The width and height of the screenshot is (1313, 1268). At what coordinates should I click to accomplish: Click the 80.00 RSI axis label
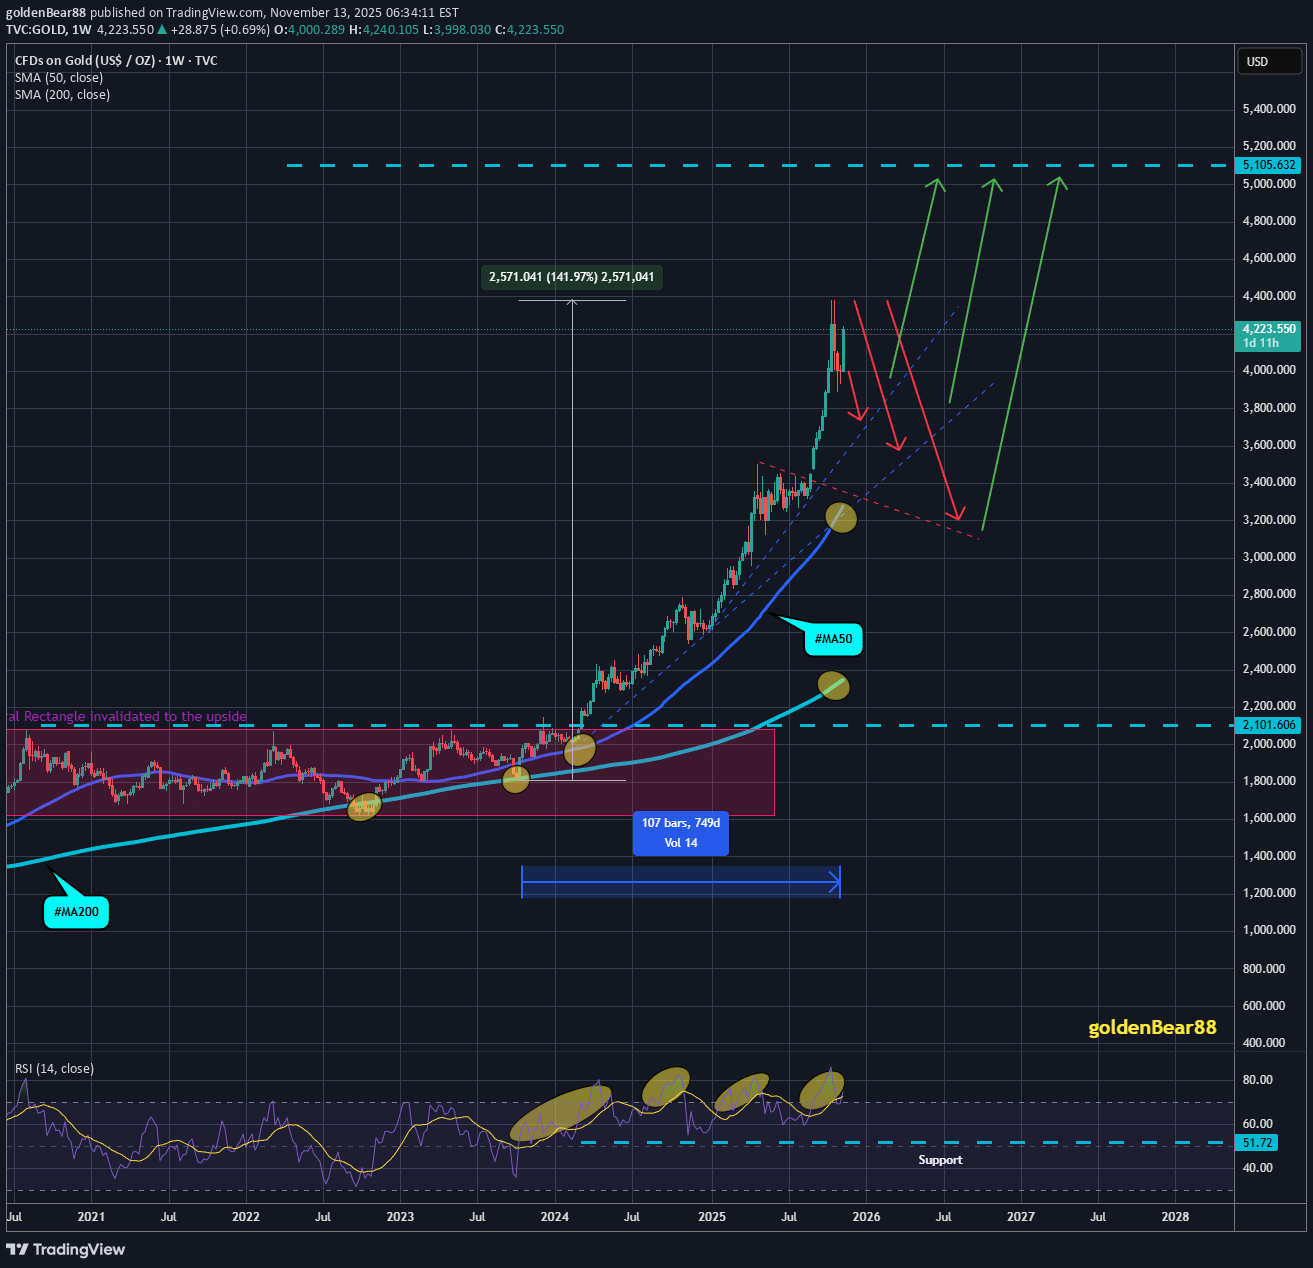coord(1258,1080)
